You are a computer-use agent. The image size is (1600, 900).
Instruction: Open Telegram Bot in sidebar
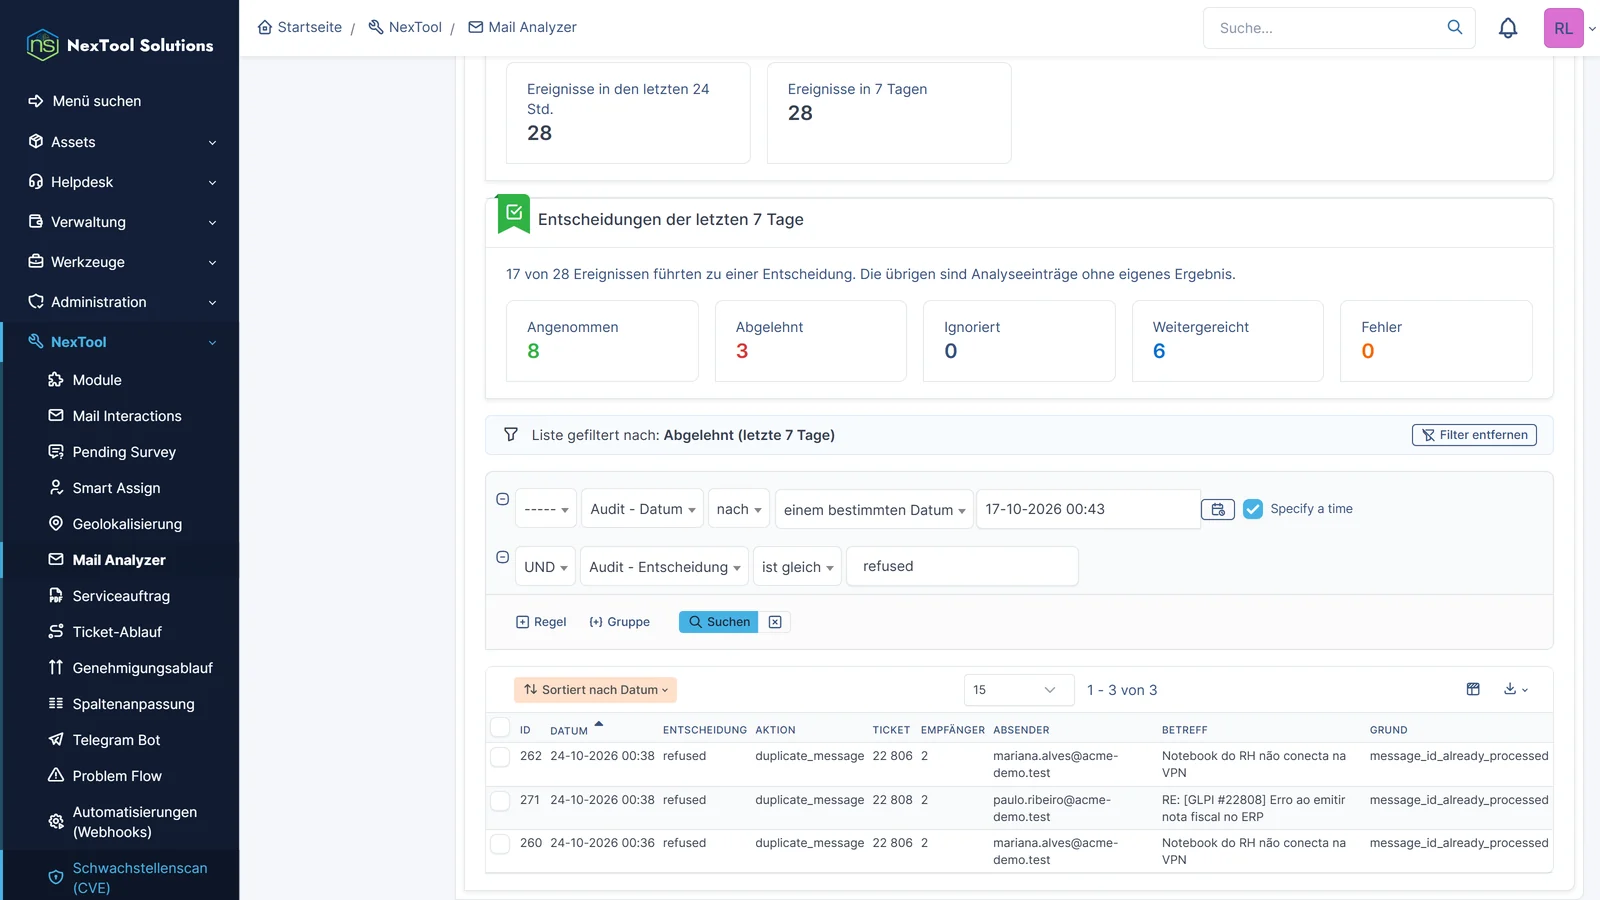(x=116, y=740)
